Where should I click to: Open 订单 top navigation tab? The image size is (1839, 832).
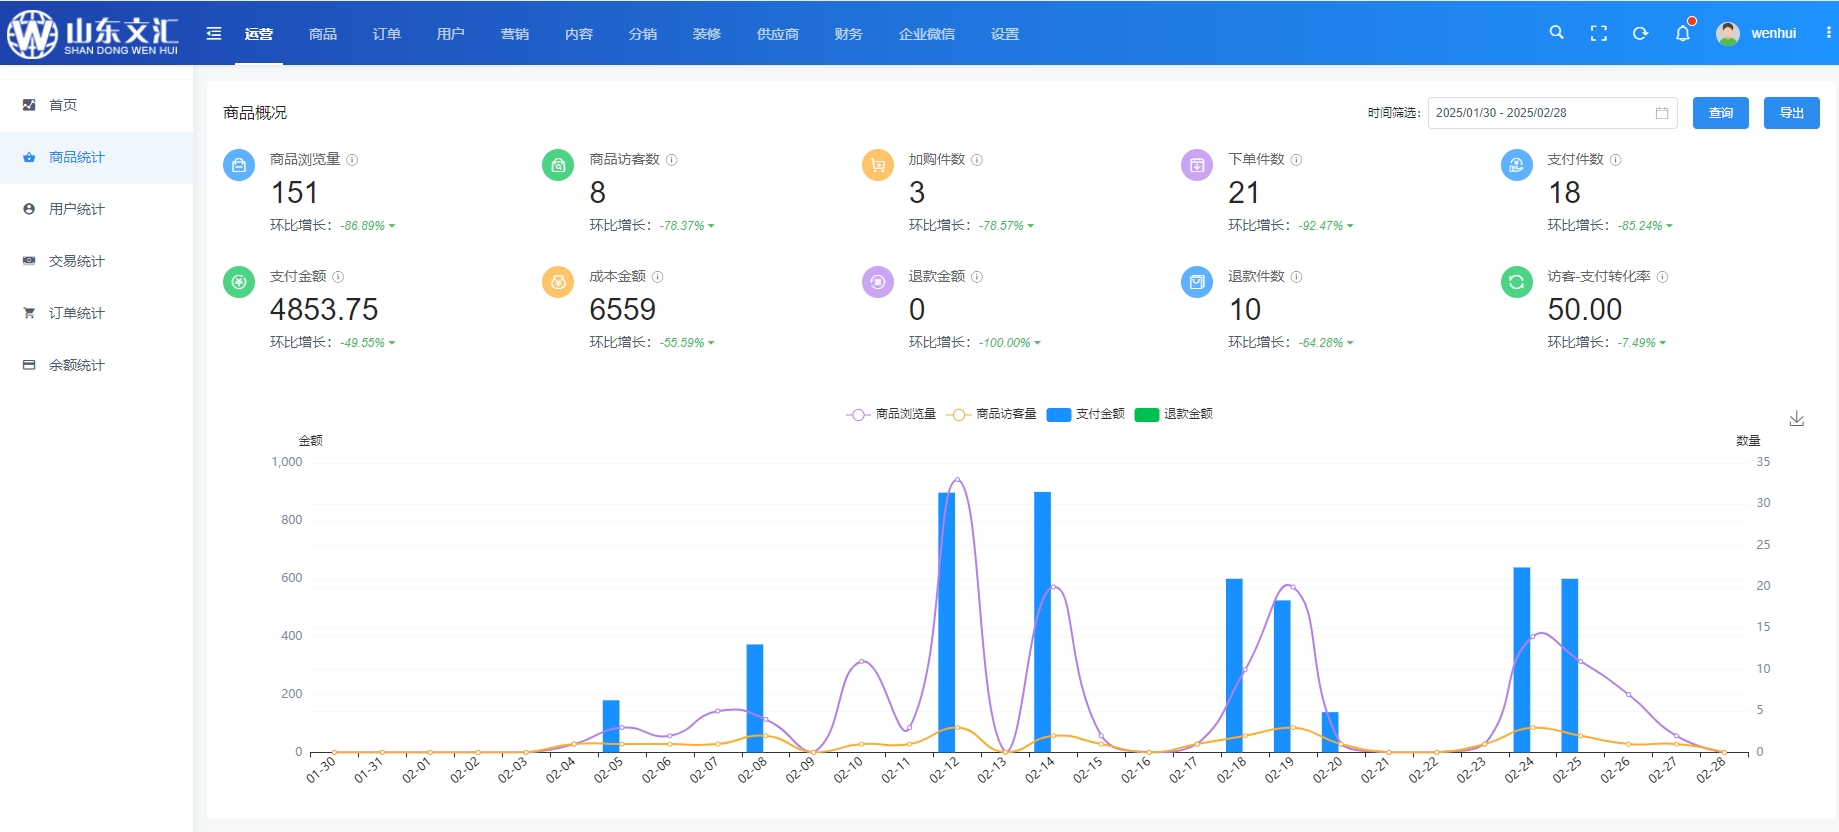click(387, 34)
